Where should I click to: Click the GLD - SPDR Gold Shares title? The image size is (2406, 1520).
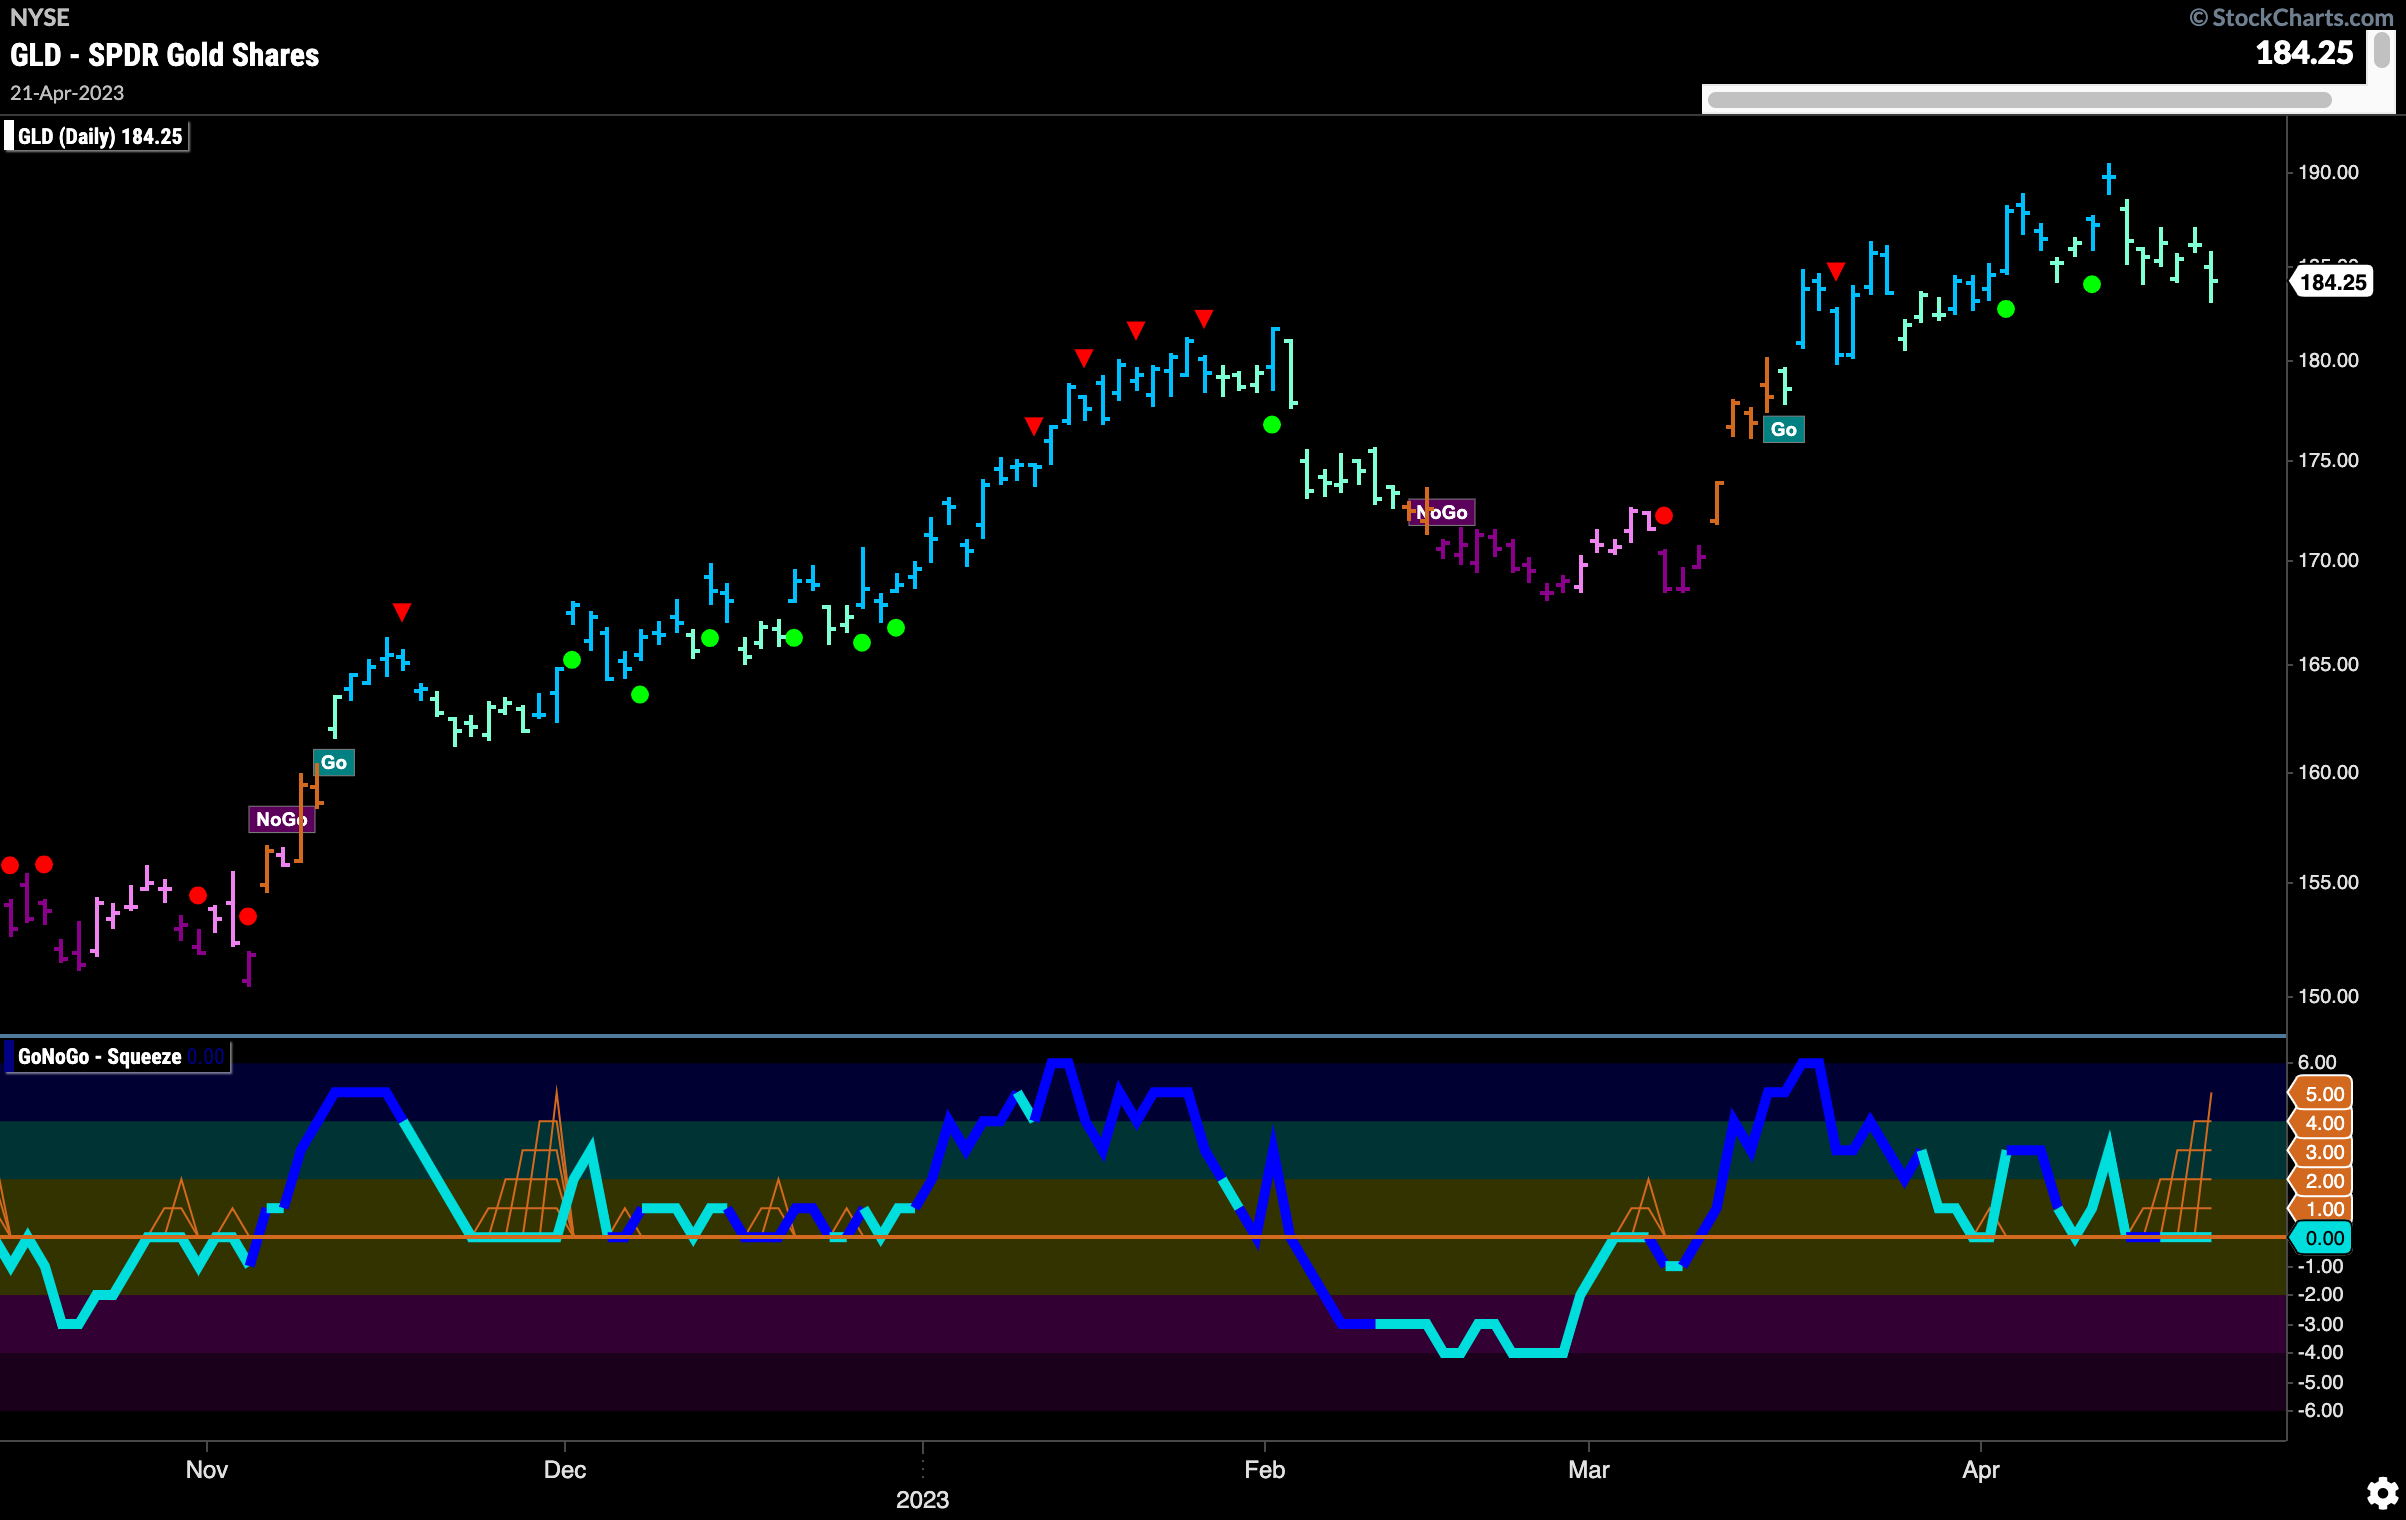164,55
